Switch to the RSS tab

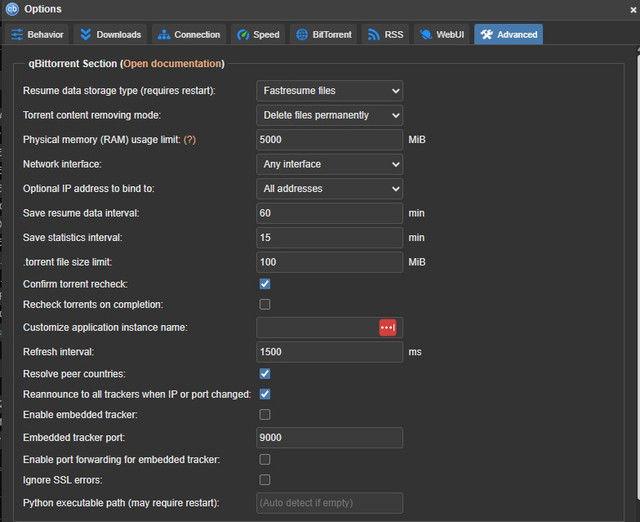(x=385, y=35)
